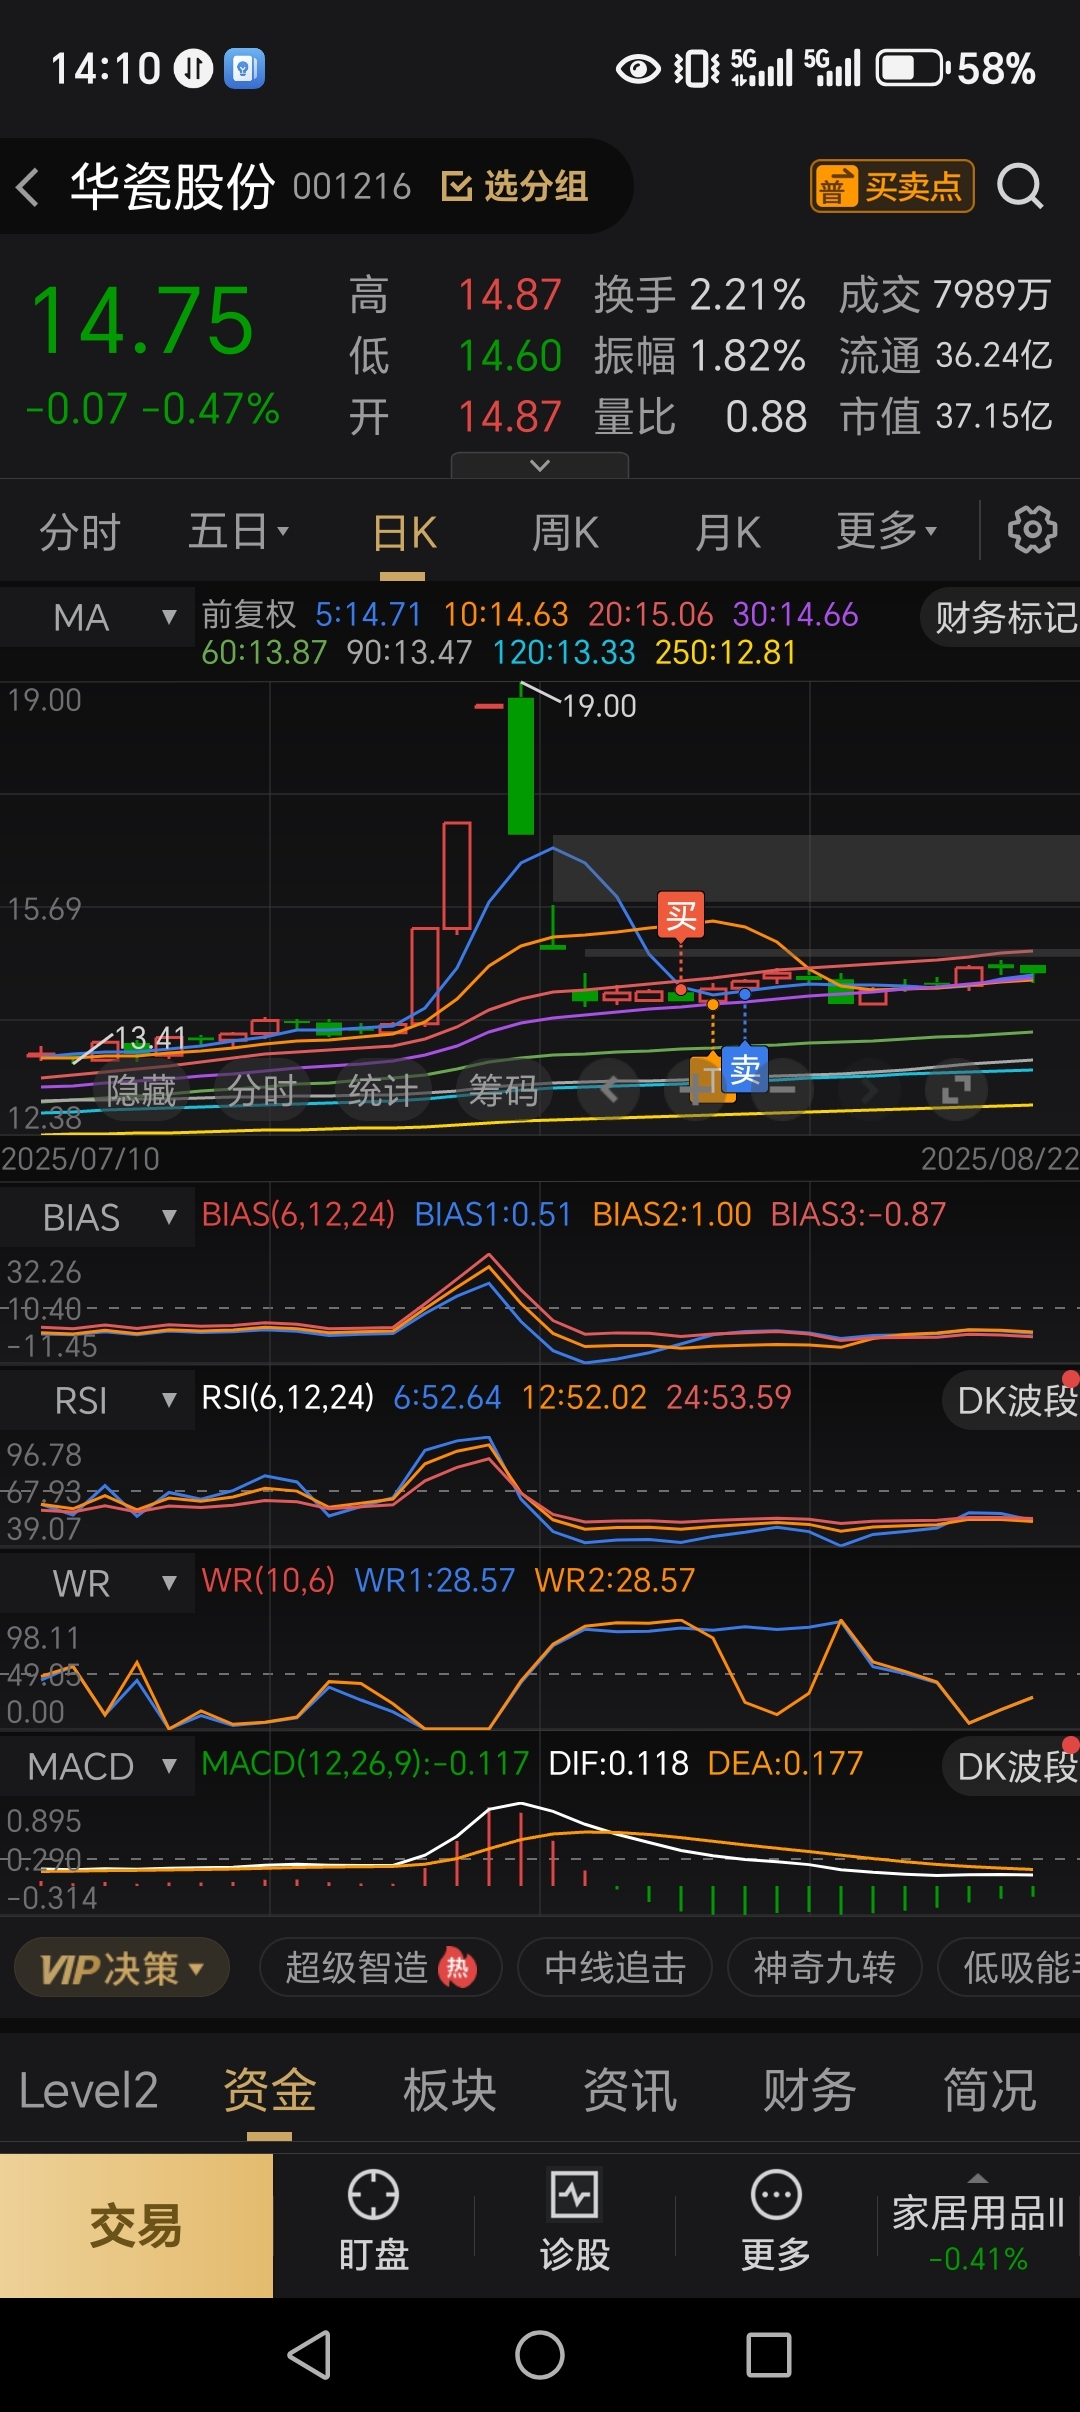The height and width of the screenshot is (2412, 1080).
Task: Go back using the top-left arrow
Action: coord(28,187)
